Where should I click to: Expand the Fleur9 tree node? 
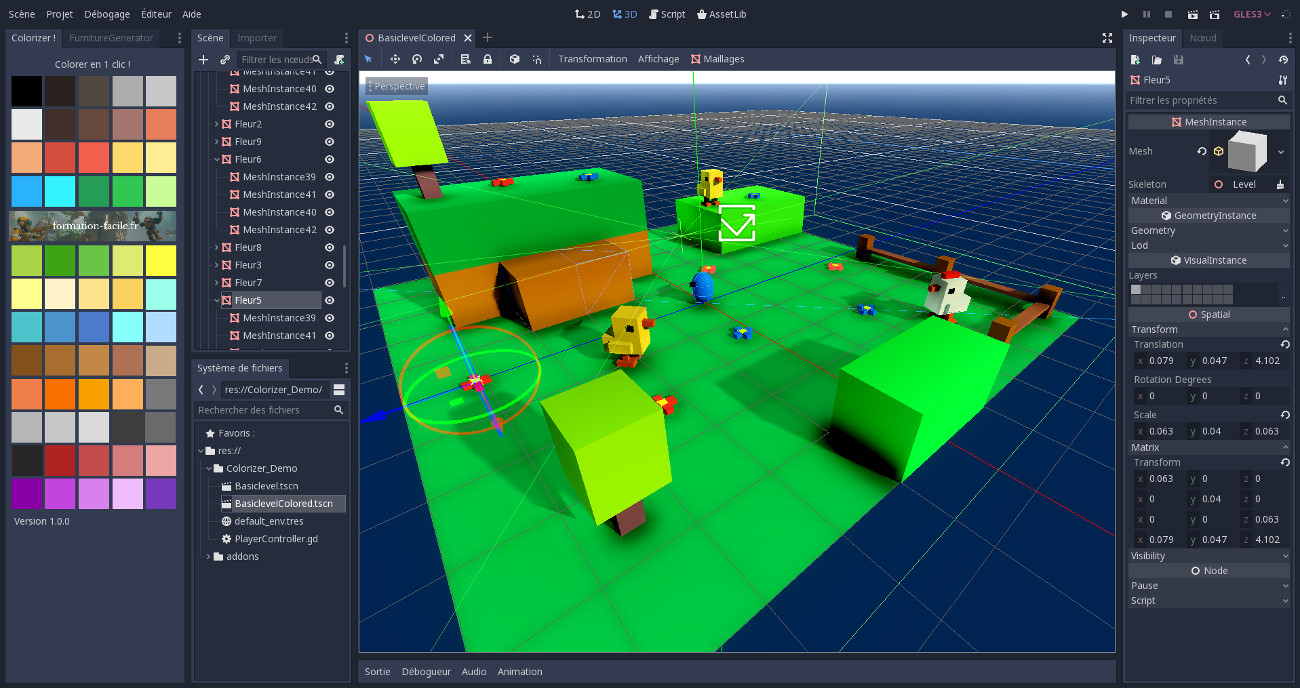point(217,142)
